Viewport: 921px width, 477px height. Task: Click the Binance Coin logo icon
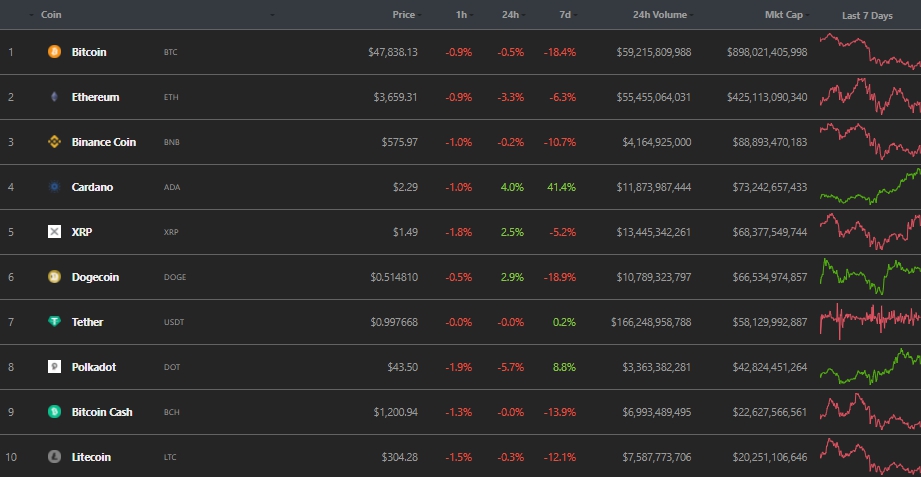(54, 142)
